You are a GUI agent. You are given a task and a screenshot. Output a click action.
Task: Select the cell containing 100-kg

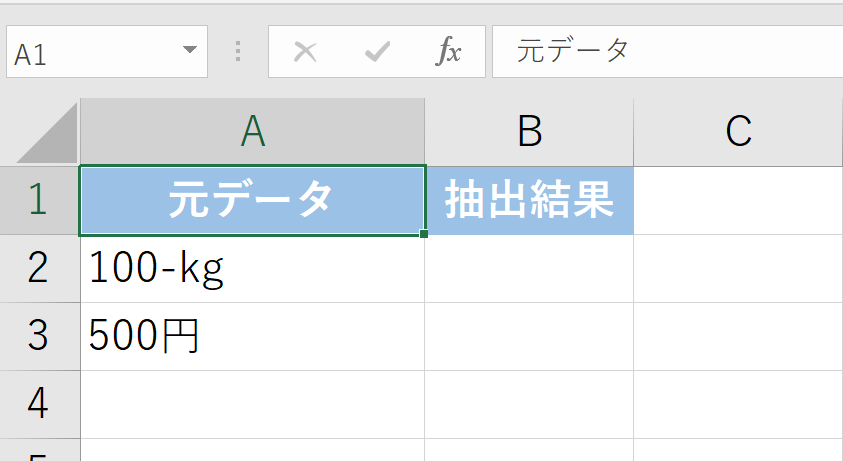pos(252,269)
